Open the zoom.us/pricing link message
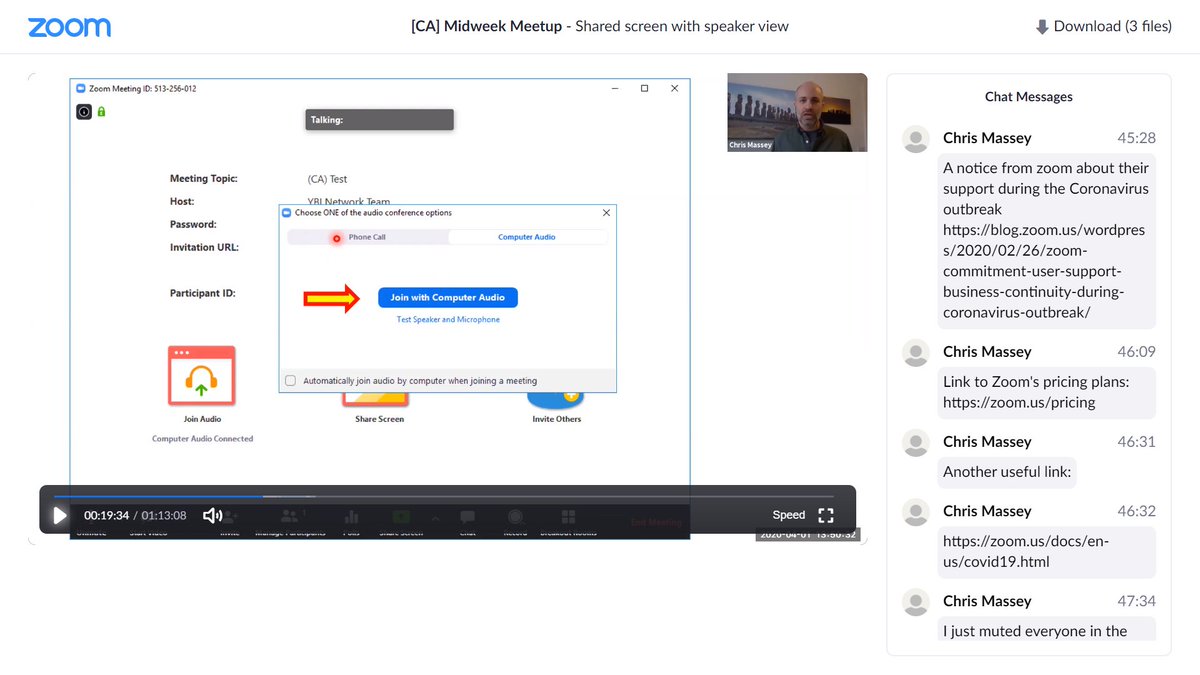The height and width of the screenshot is (675, 1200). (x=1046, y=392)
